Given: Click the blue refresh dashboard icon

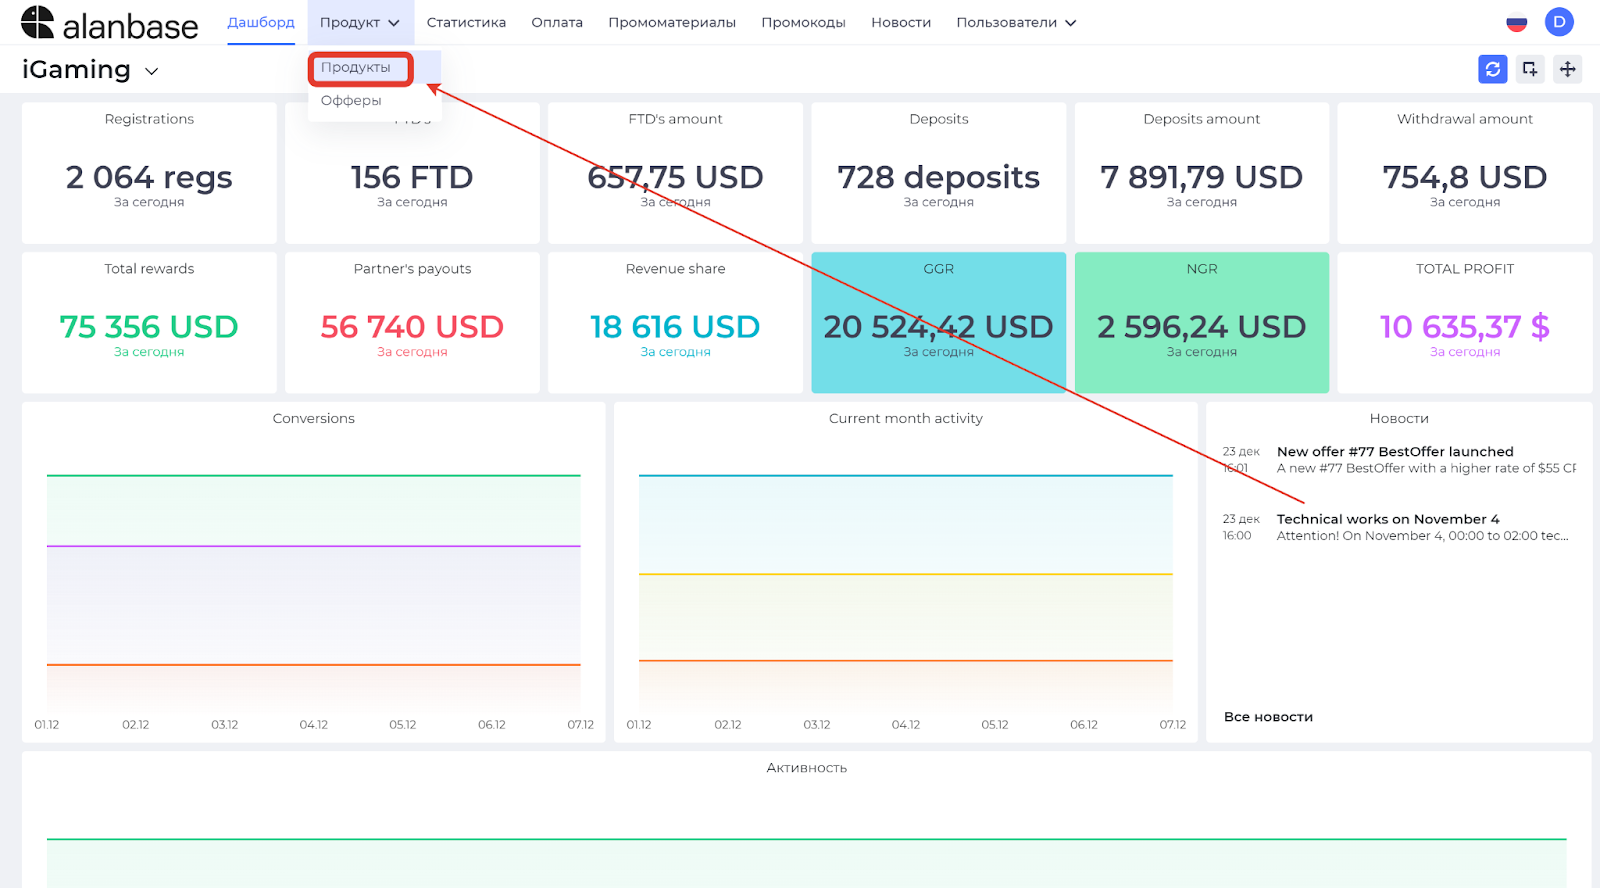Looking at the screenshot, I should [1492, 69].
